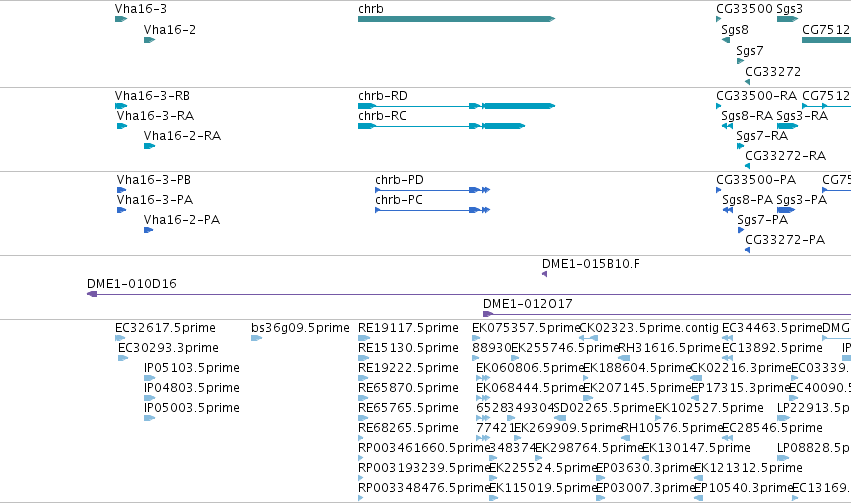Click the chrb-RD transcript feature
The height and width of the screenshot is (503, 851).
pos(456,106)
